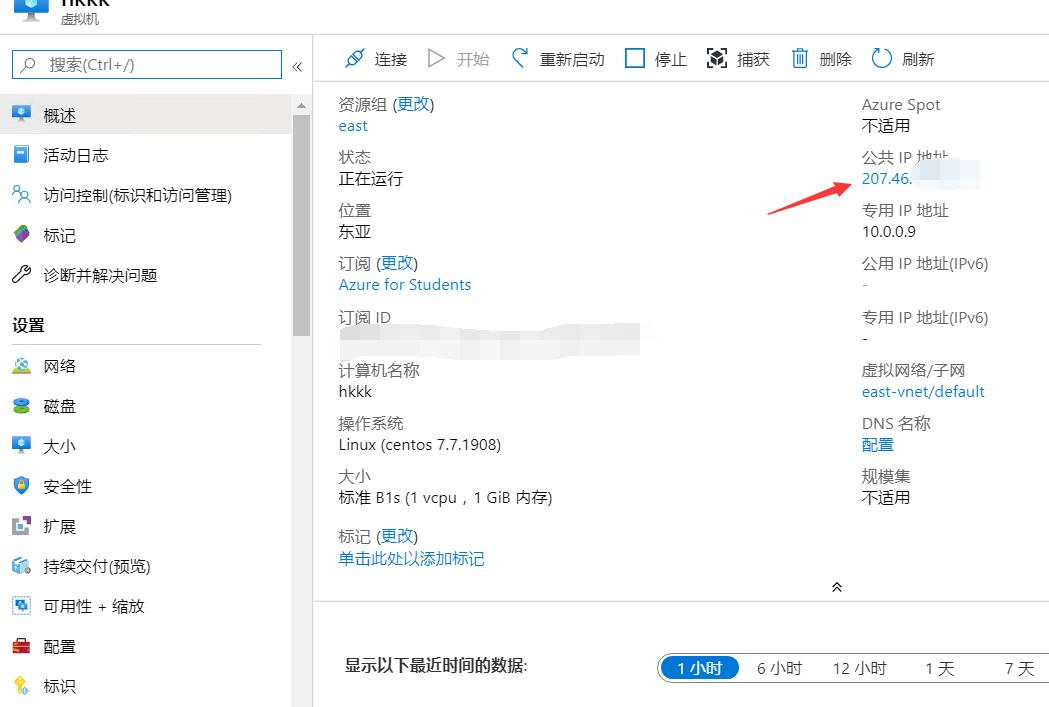Click the Tags (标记) icon in sidebar
1049x707 pixels.
point(21,234)
